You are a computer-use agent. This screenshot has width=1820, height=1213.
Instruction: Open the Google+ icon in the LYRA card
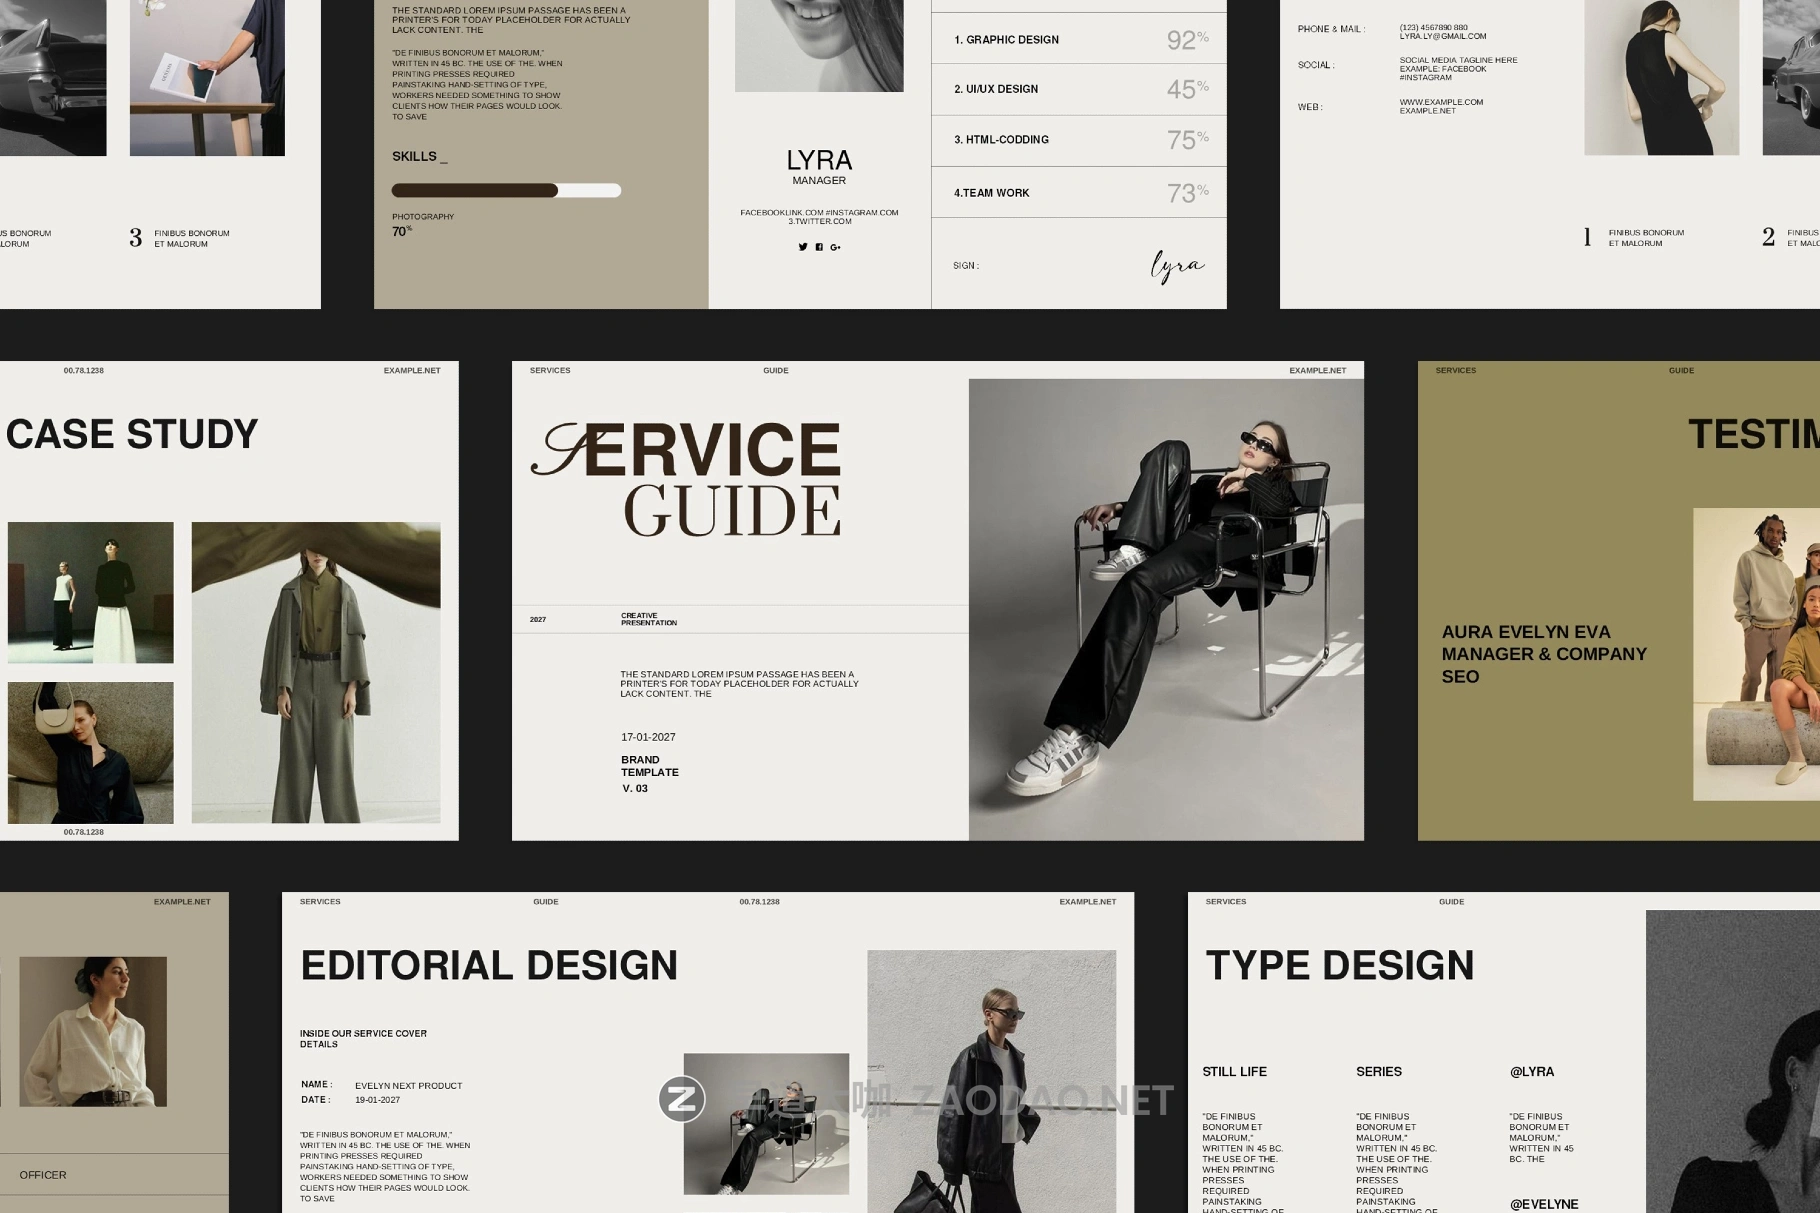coord(836,247)
